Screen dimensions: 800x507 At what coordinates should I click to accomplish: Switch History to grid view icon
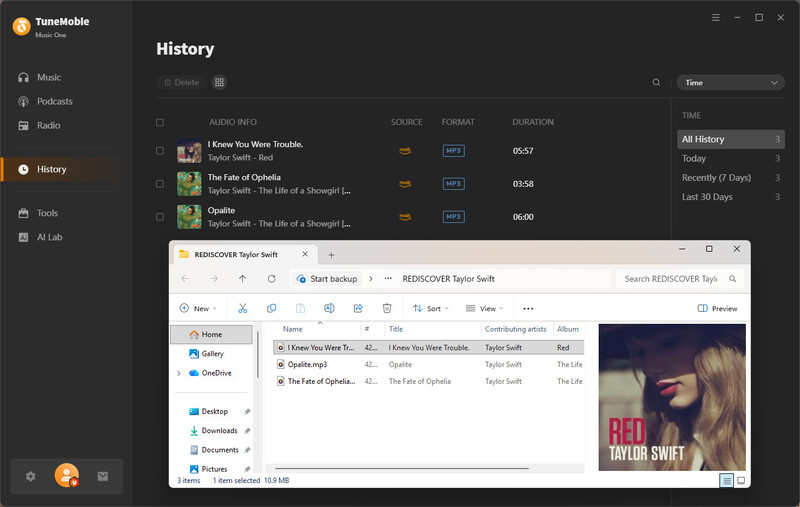[x=219, y=83]
